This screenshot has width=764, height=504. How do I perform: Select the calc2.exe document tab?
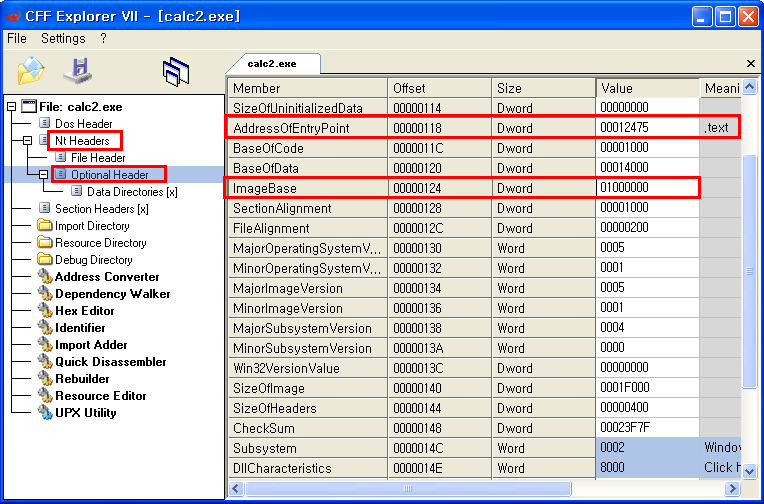click(x=272, y=64)
